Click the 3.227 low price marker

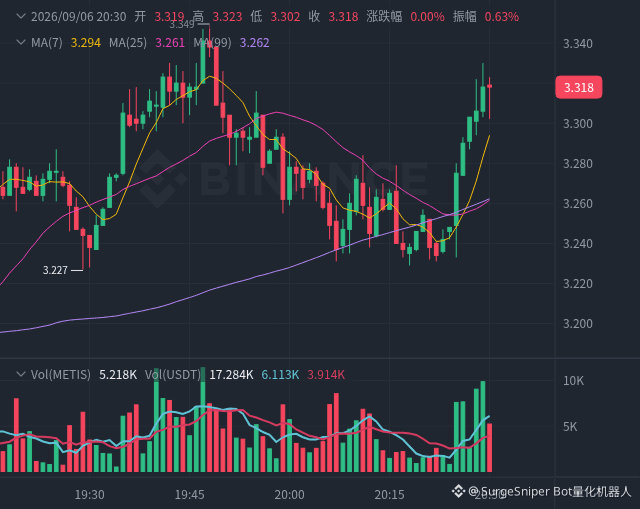[x=55, y=270]
